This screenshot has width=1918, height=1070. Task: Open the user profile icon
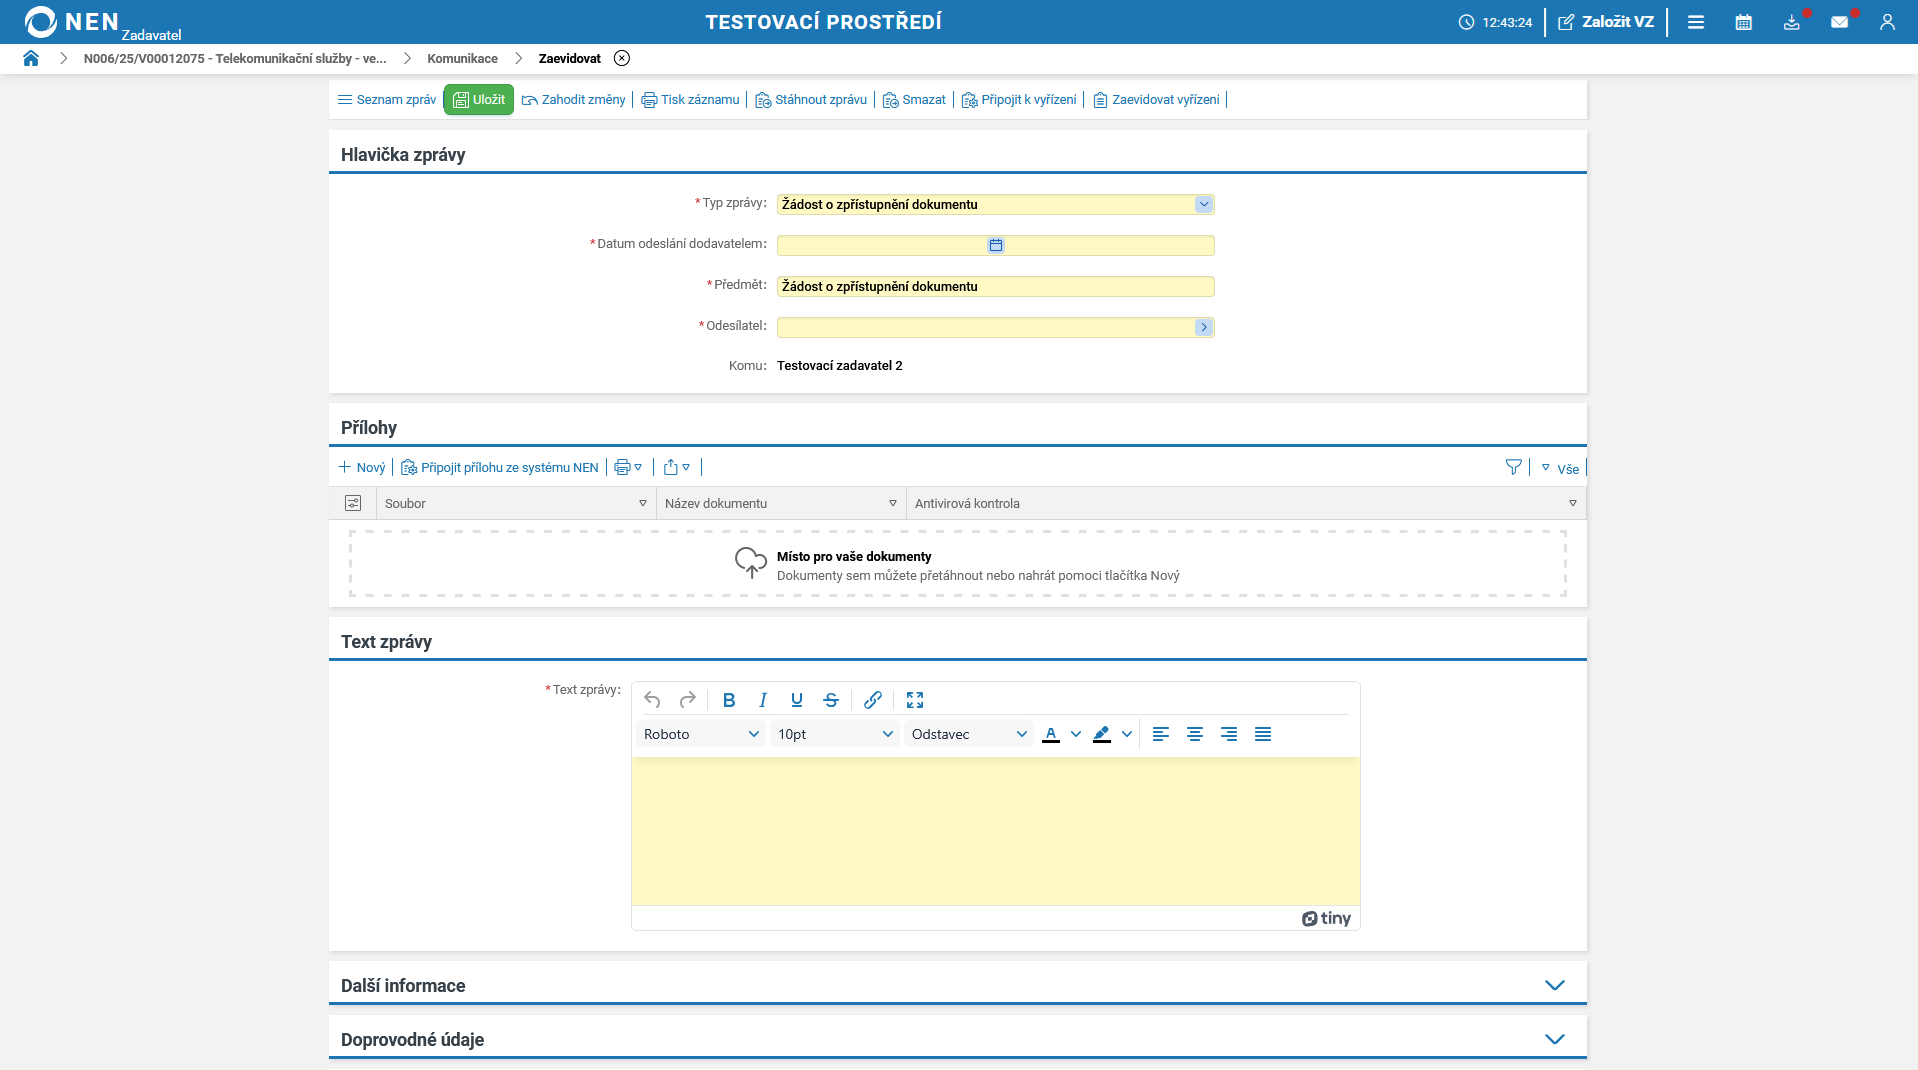point(1886,22)
